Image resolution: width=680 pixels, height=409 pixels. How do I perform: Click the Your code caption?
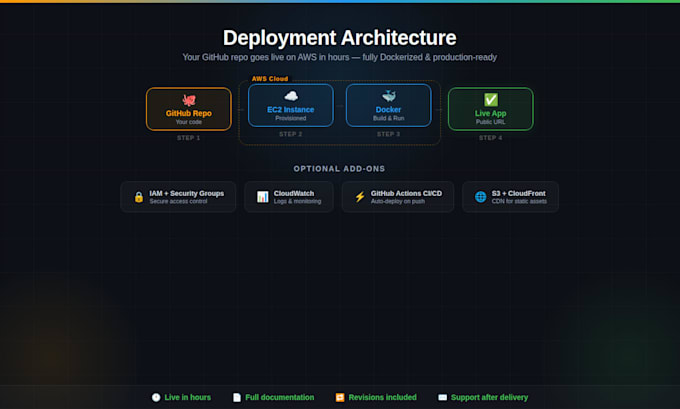point(189,122)
